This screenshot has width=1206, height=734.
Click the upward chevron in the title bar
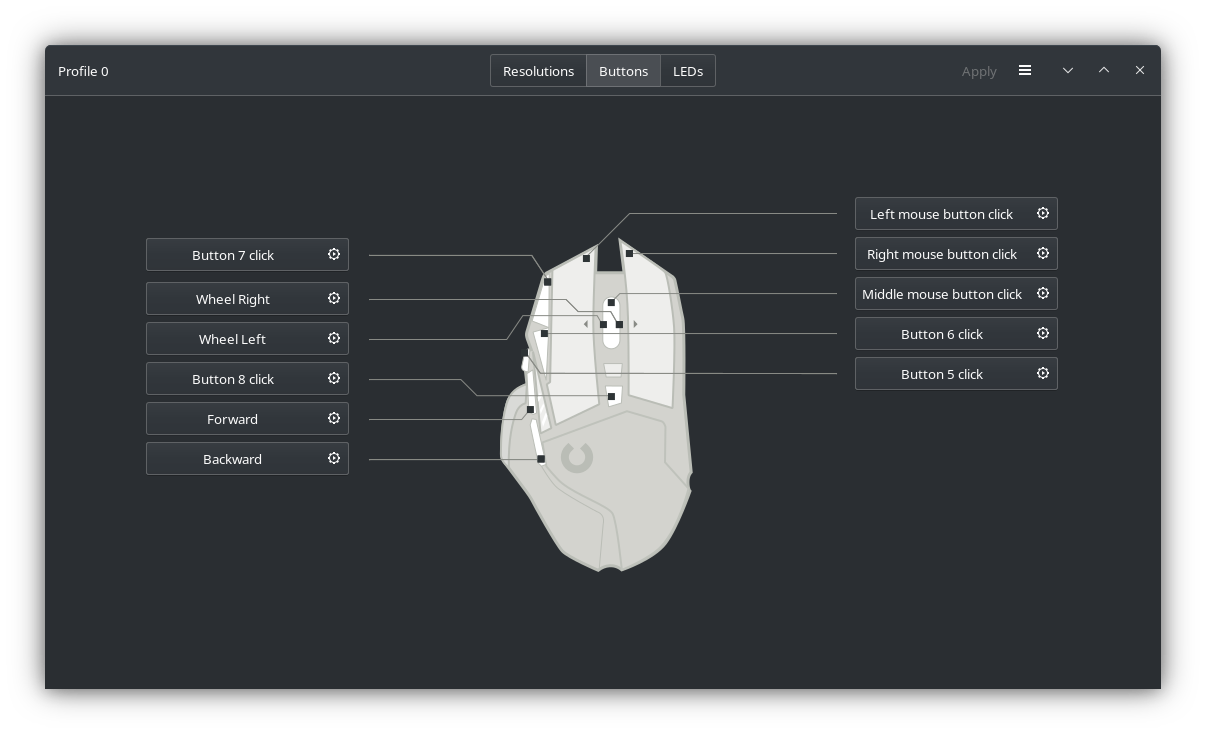pyautogui.click(x=1104, y=70)
